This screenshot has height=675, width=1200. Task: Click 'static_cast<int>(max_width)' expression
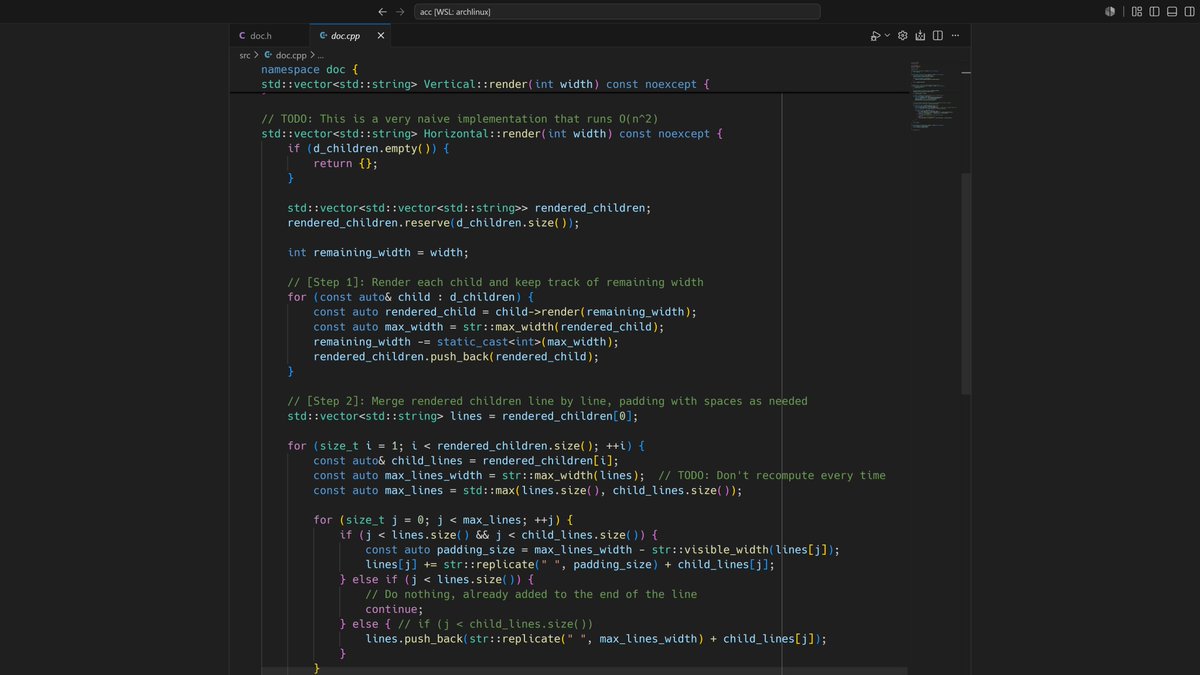point(524,342)
